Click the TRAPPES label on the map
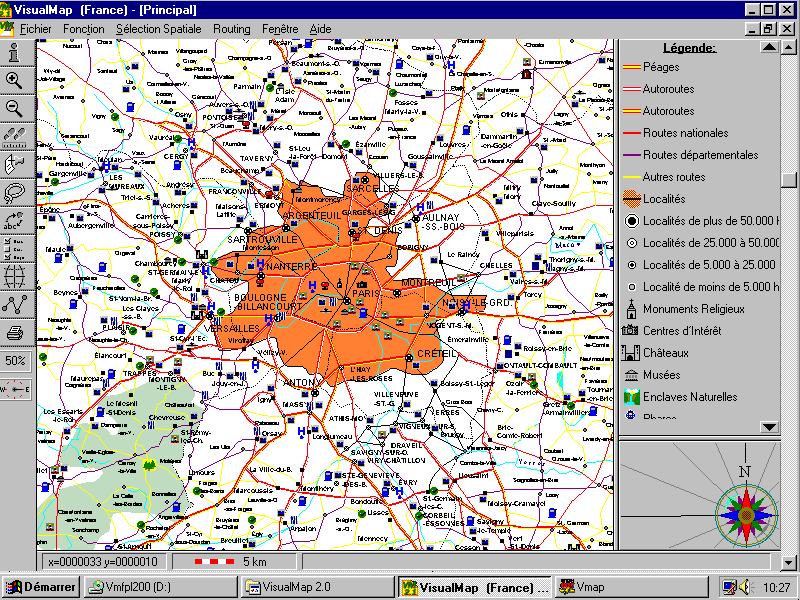Image resolution: width=800 pixels, height=600 pixels. pyautogui.click(x=140, y=373)
